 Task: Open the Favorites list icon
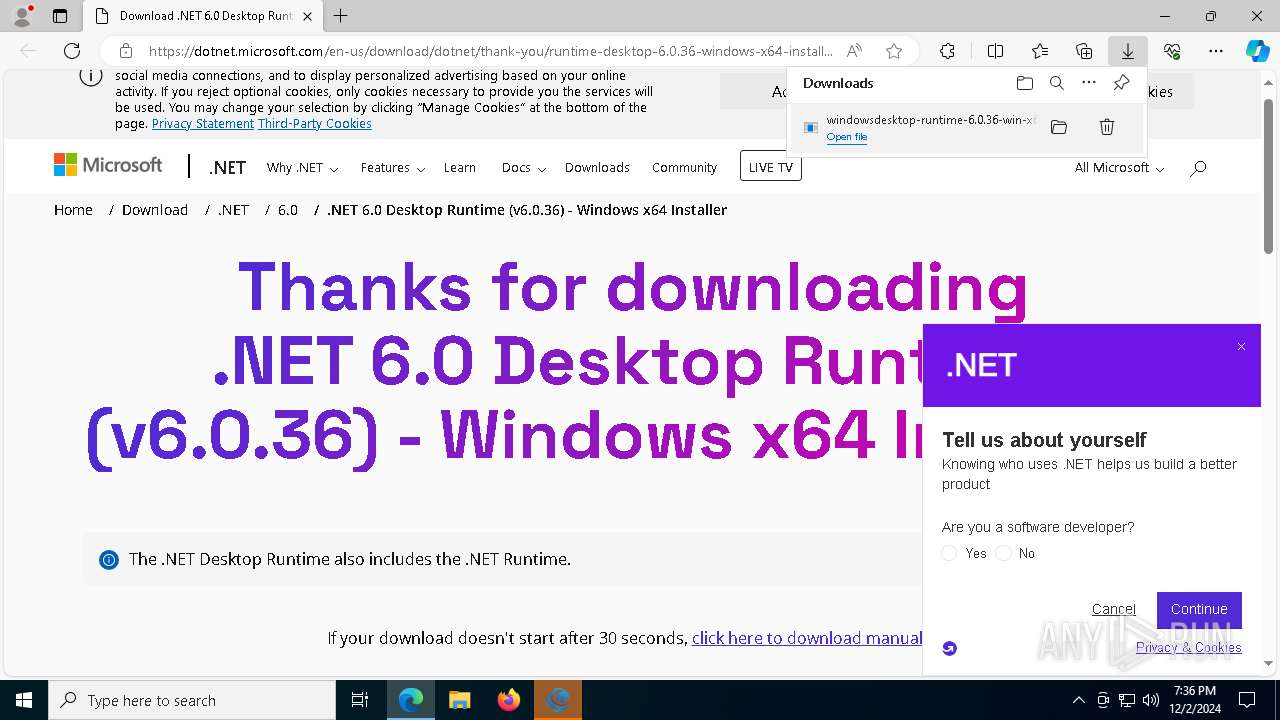[1040, 51]
